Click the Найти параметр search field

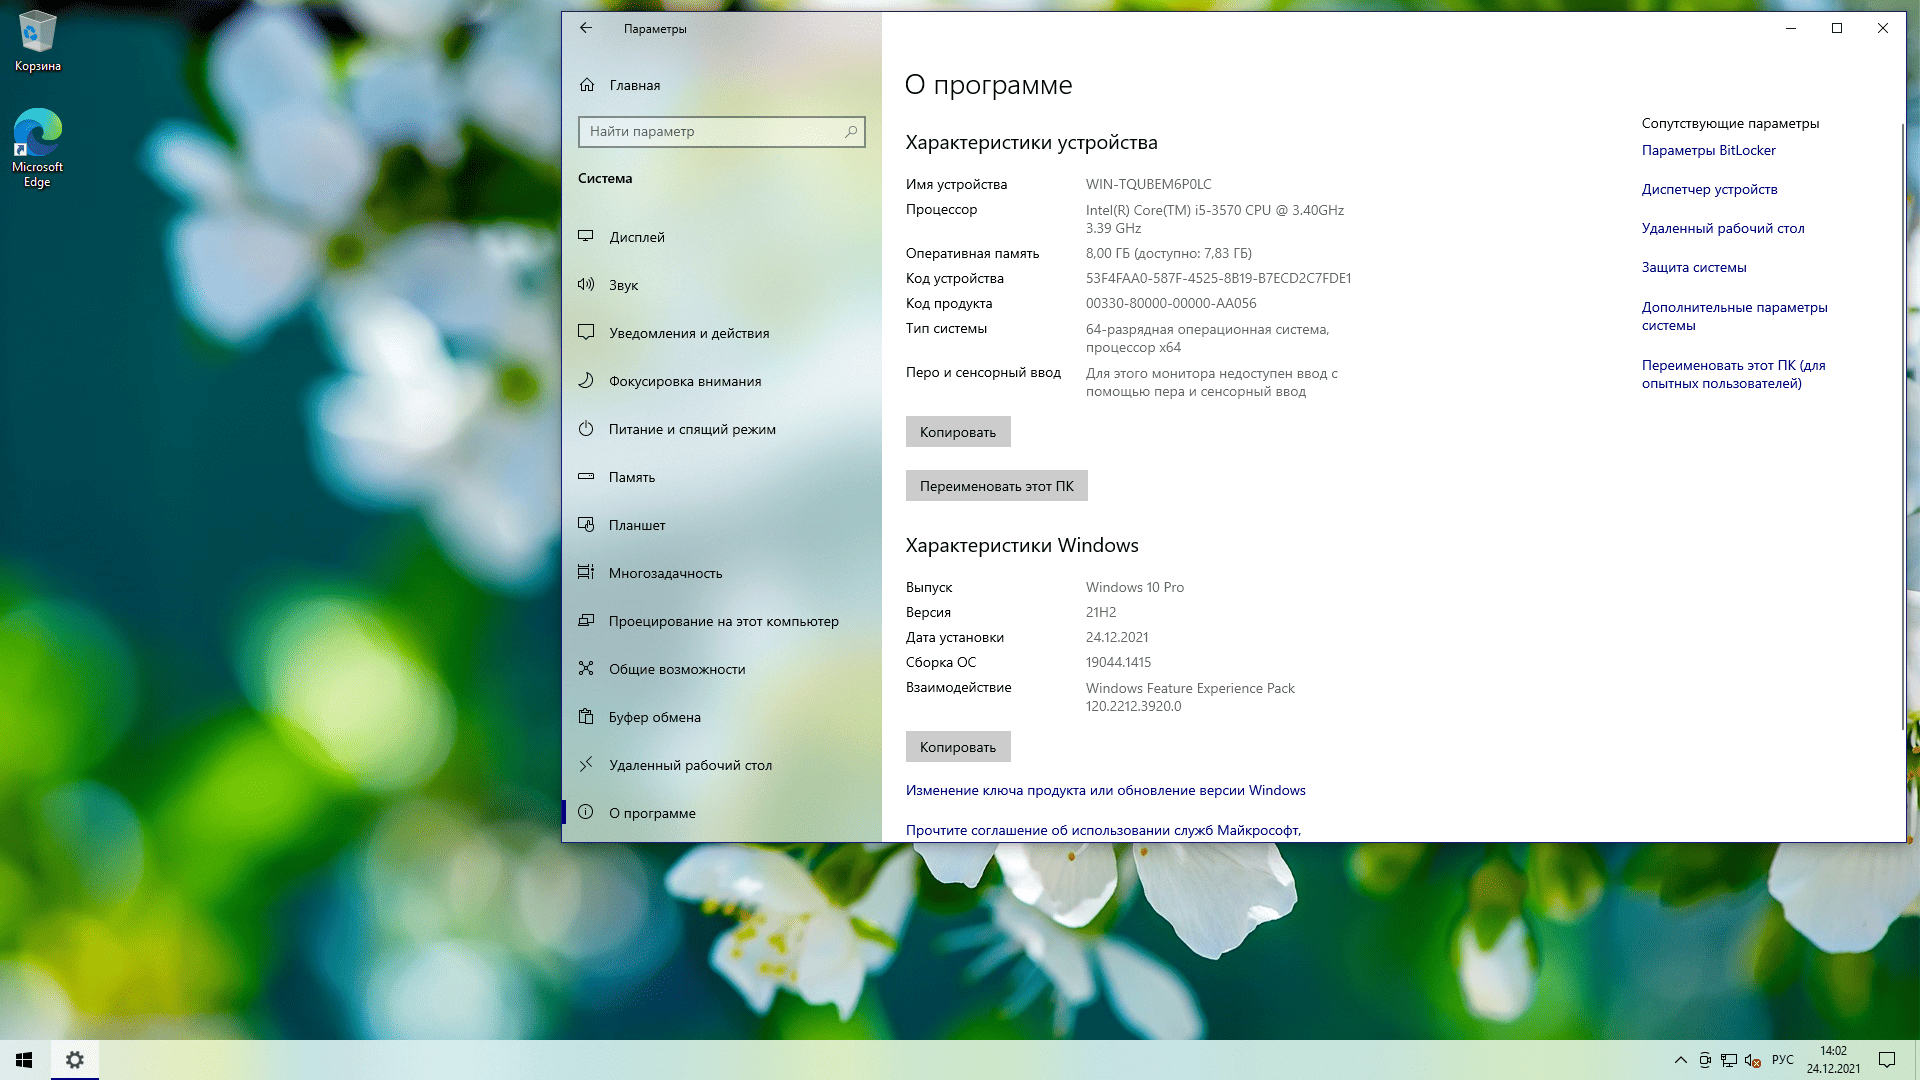(721, 131)
